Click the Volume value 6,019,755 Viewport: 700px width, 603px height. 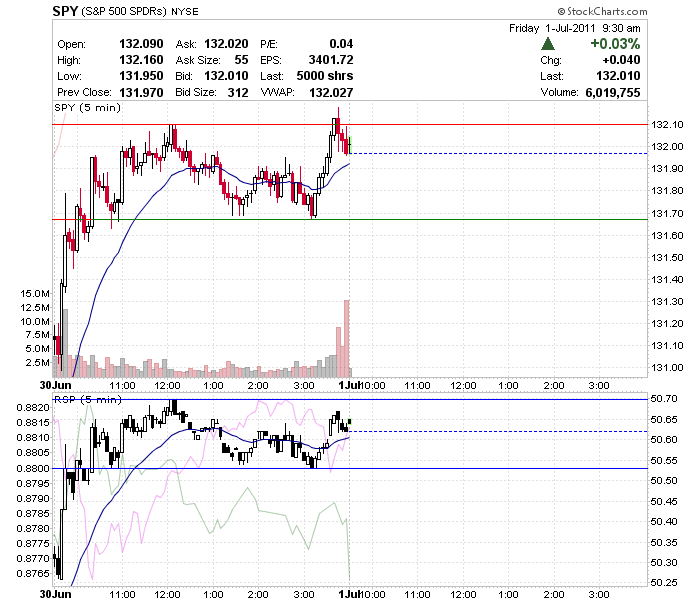(x=612, y=92)
